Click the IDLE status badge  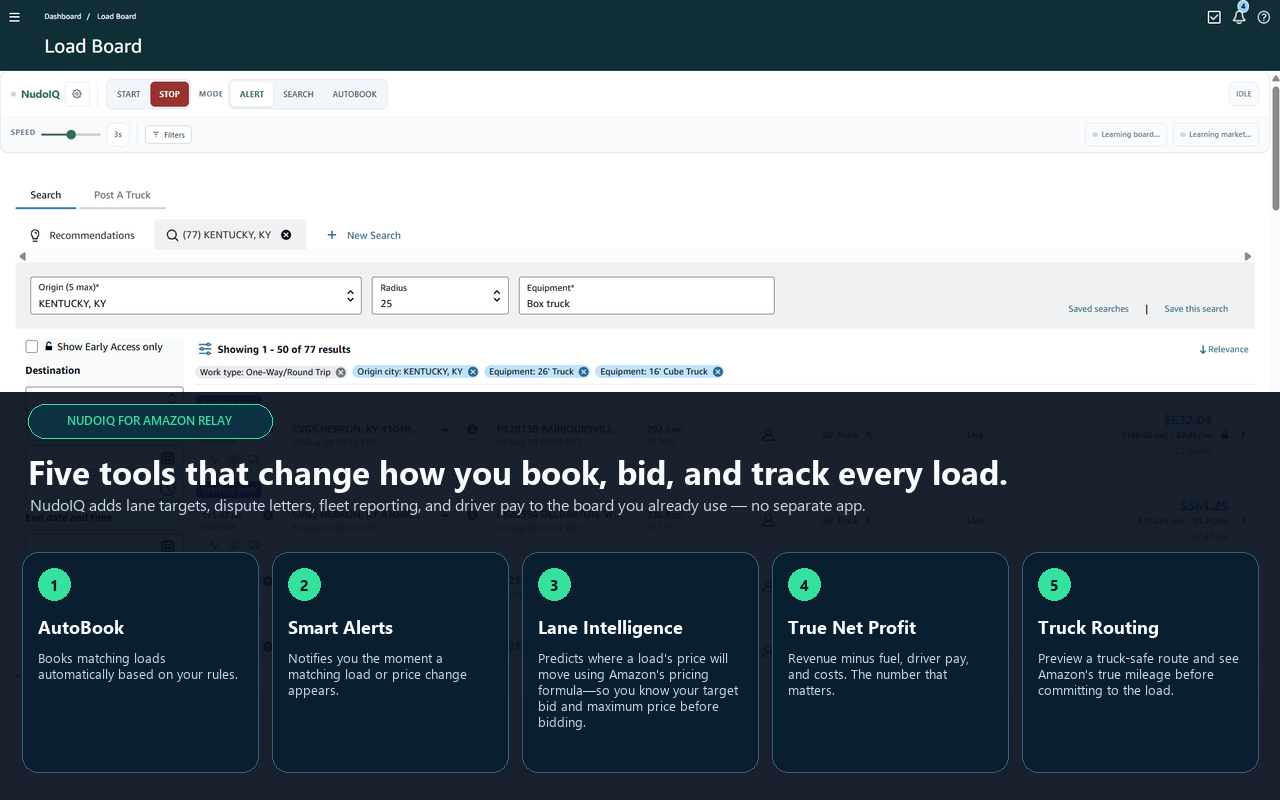(1244, 94)
